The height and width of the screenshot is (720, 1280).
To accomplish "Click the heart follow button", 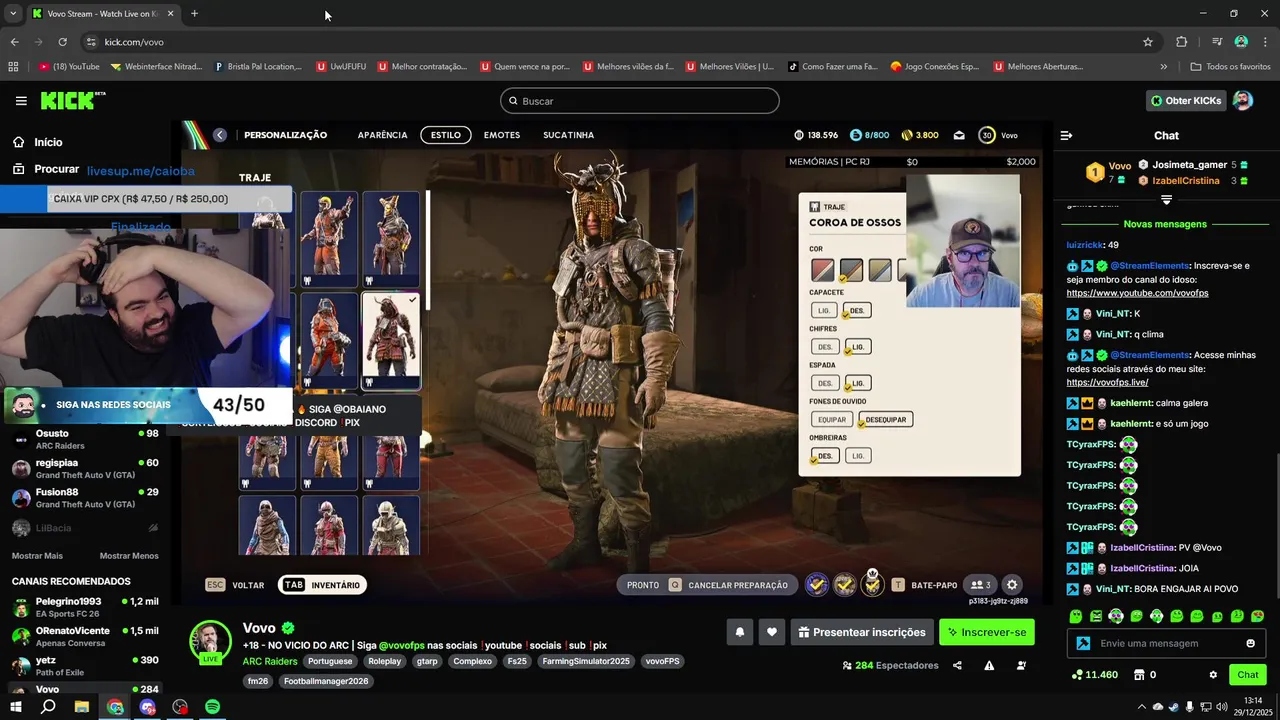I will point(771,632).
